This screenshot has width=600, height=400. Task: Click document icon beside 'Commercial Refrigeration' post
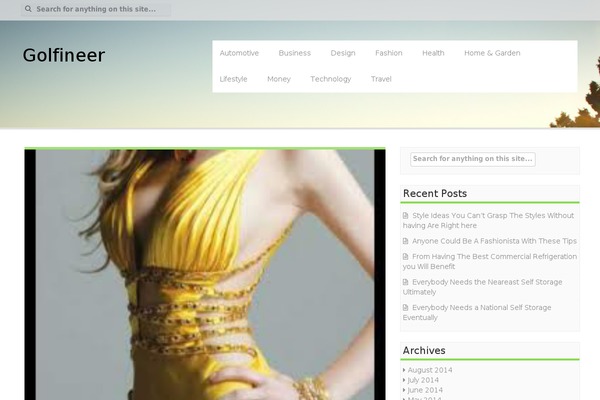click(406, 256)
